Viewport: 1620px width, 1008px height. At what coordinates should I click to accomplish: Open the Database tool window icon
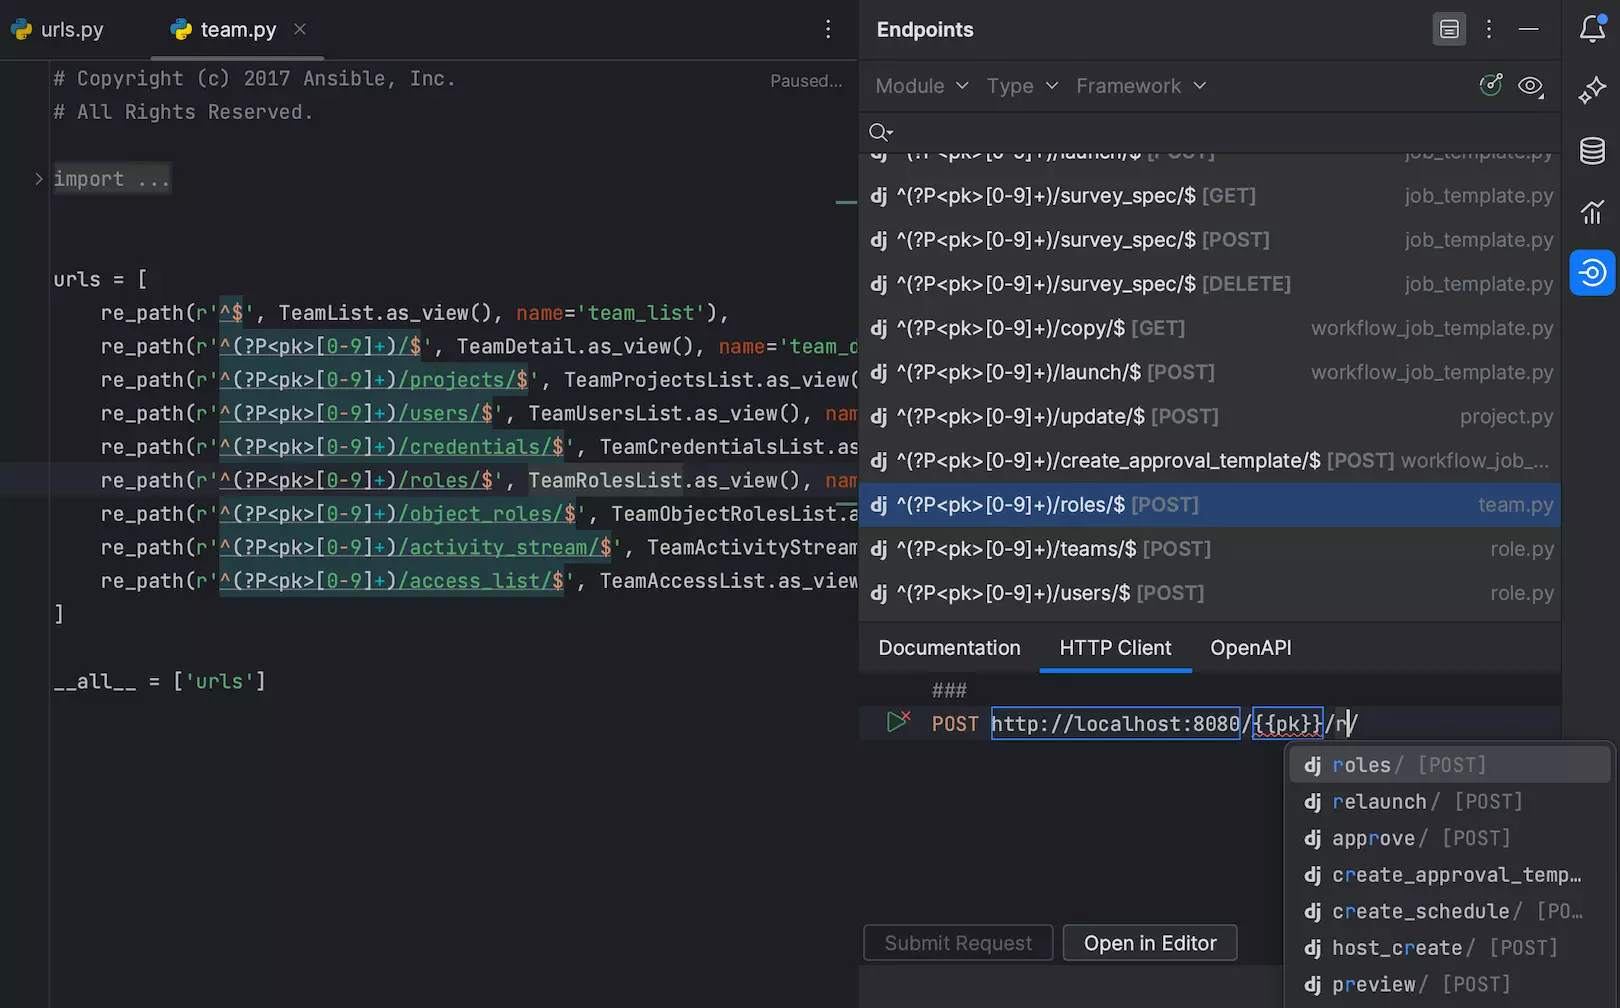click(x=1592, y=151)
